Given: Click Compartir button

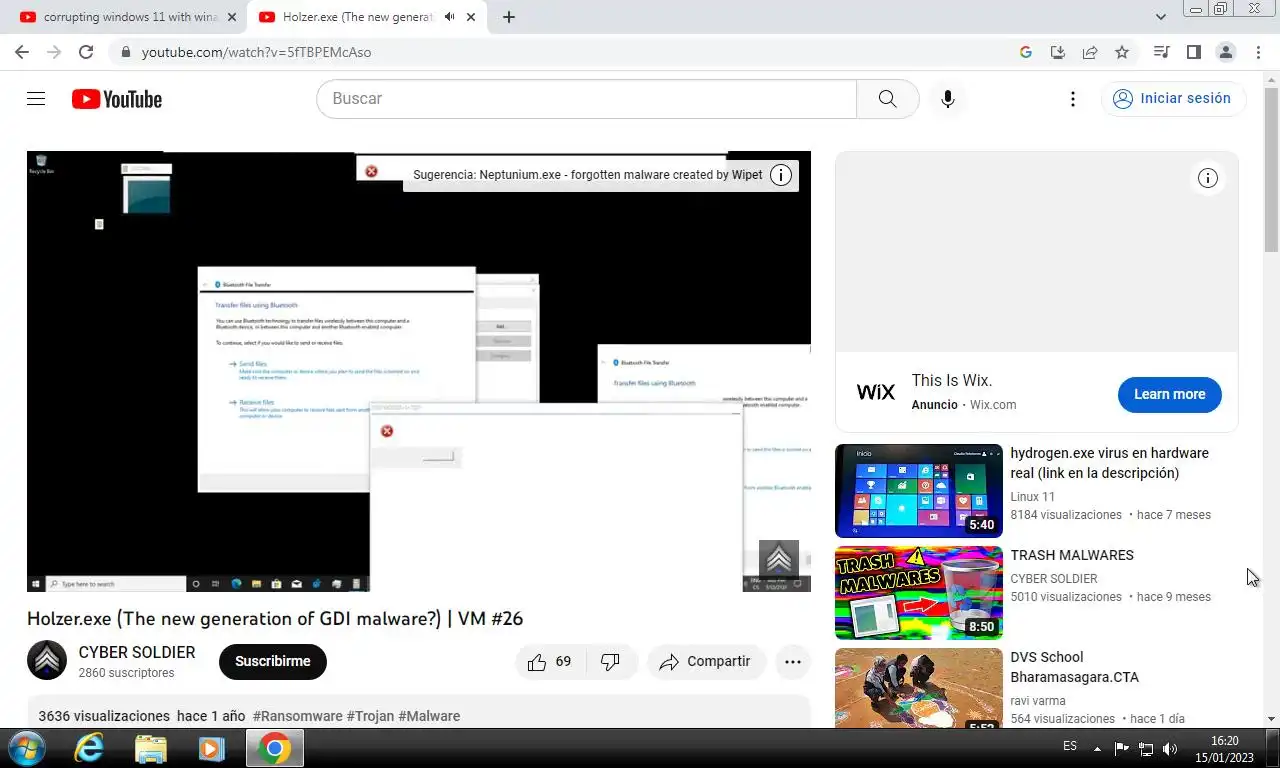Looking at the screenshot, I should [x=706, y=661].
